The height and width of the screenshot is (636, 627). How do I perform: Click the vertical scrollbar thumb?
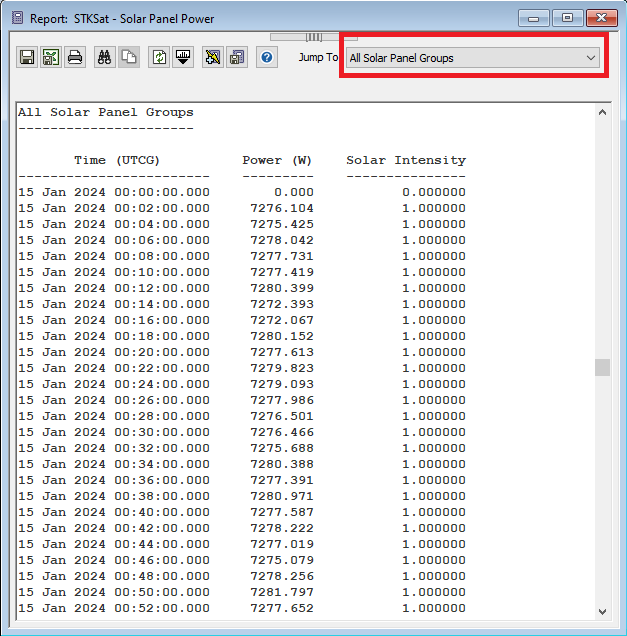click(x=602, y=367)
